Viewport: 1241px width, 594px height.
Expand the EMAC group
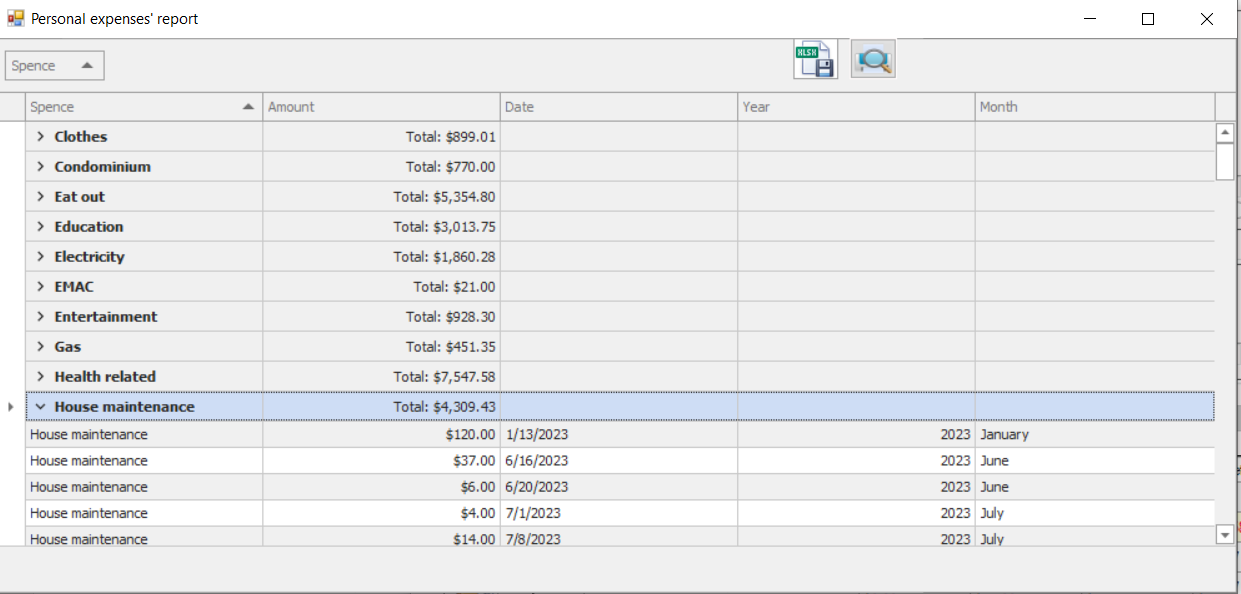click(40, 287)
